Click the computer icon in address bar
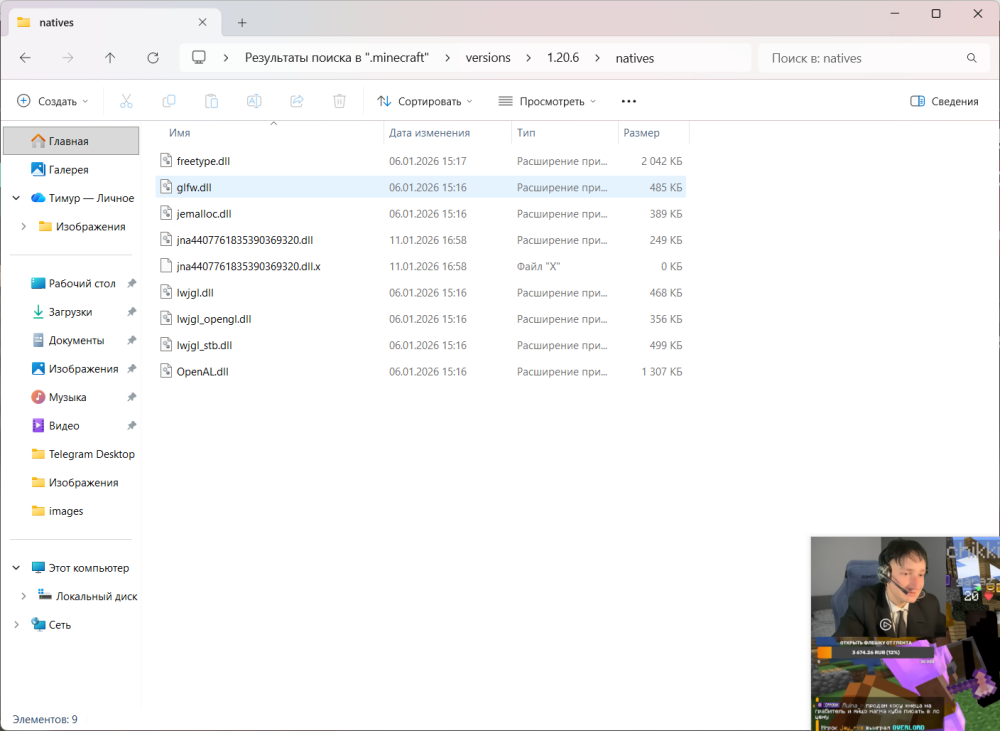The image size is (1000, 731). (199, 57)
